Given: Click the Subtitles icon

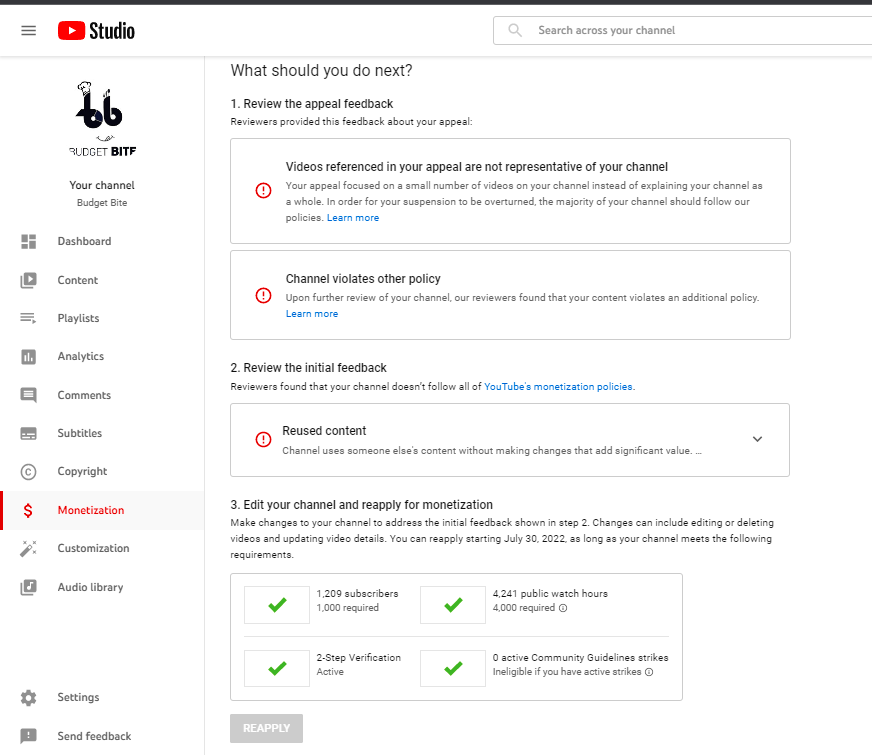Looking at the screenshot, I should pyautogui.click(x=28, y=433).
